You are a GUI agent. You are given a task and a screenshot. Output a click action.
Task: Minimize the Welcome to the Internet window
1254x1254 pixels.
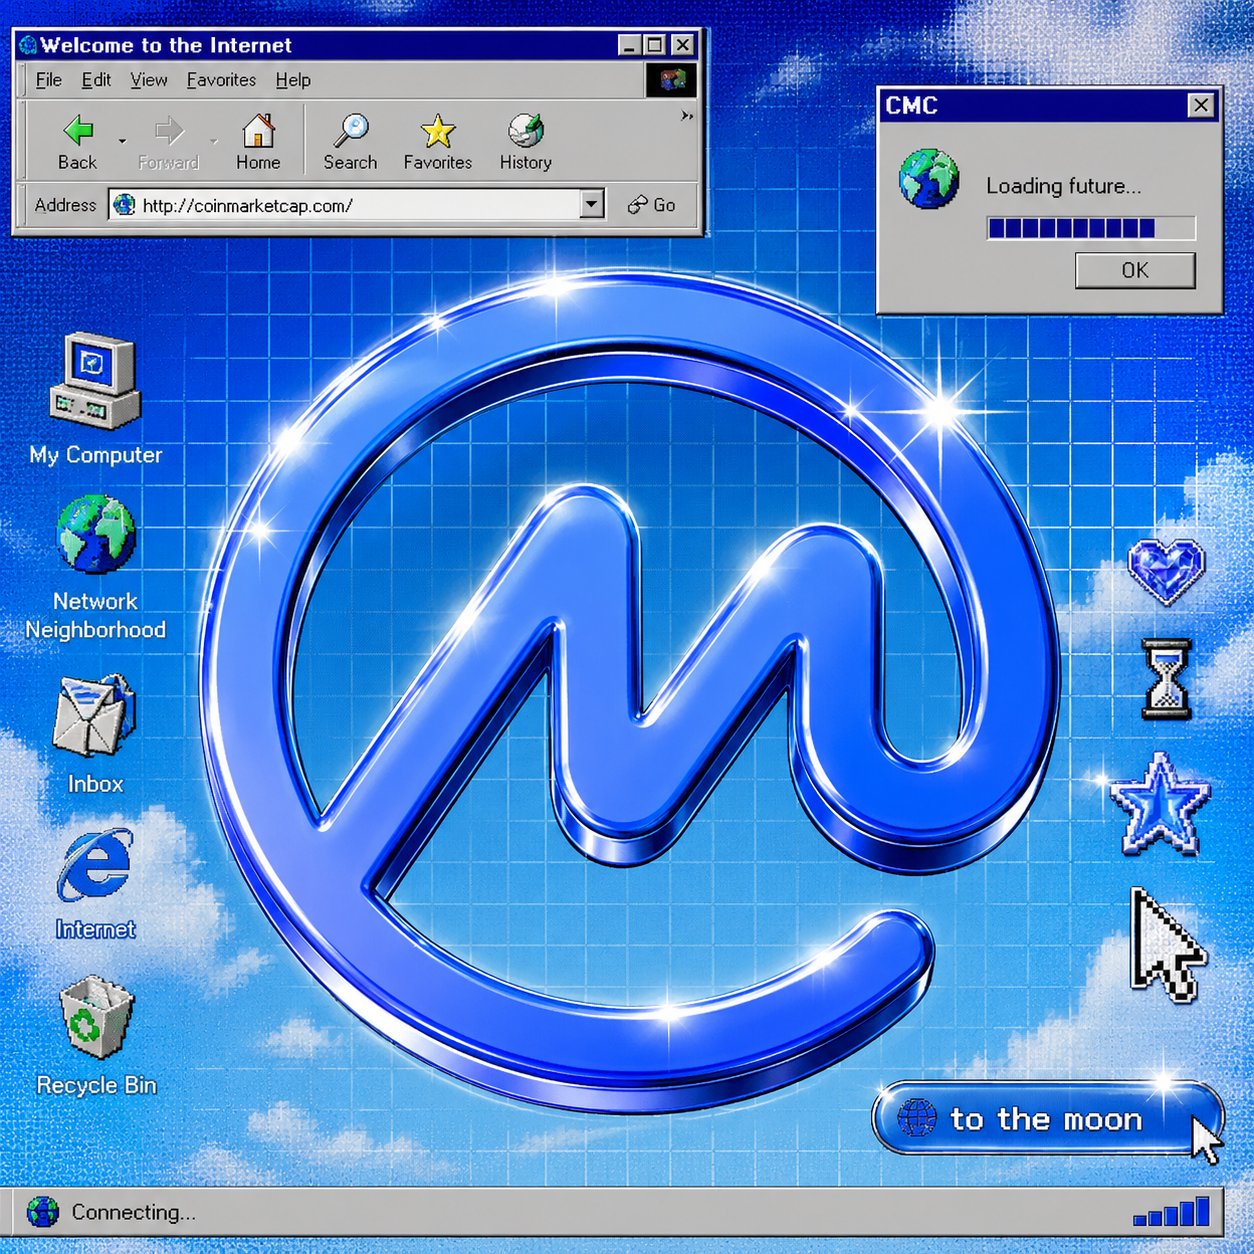[629, 45]
